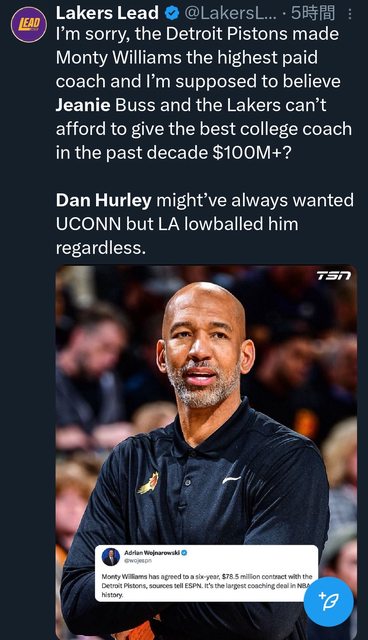Open the three-dot more options menu

[350, 14]
